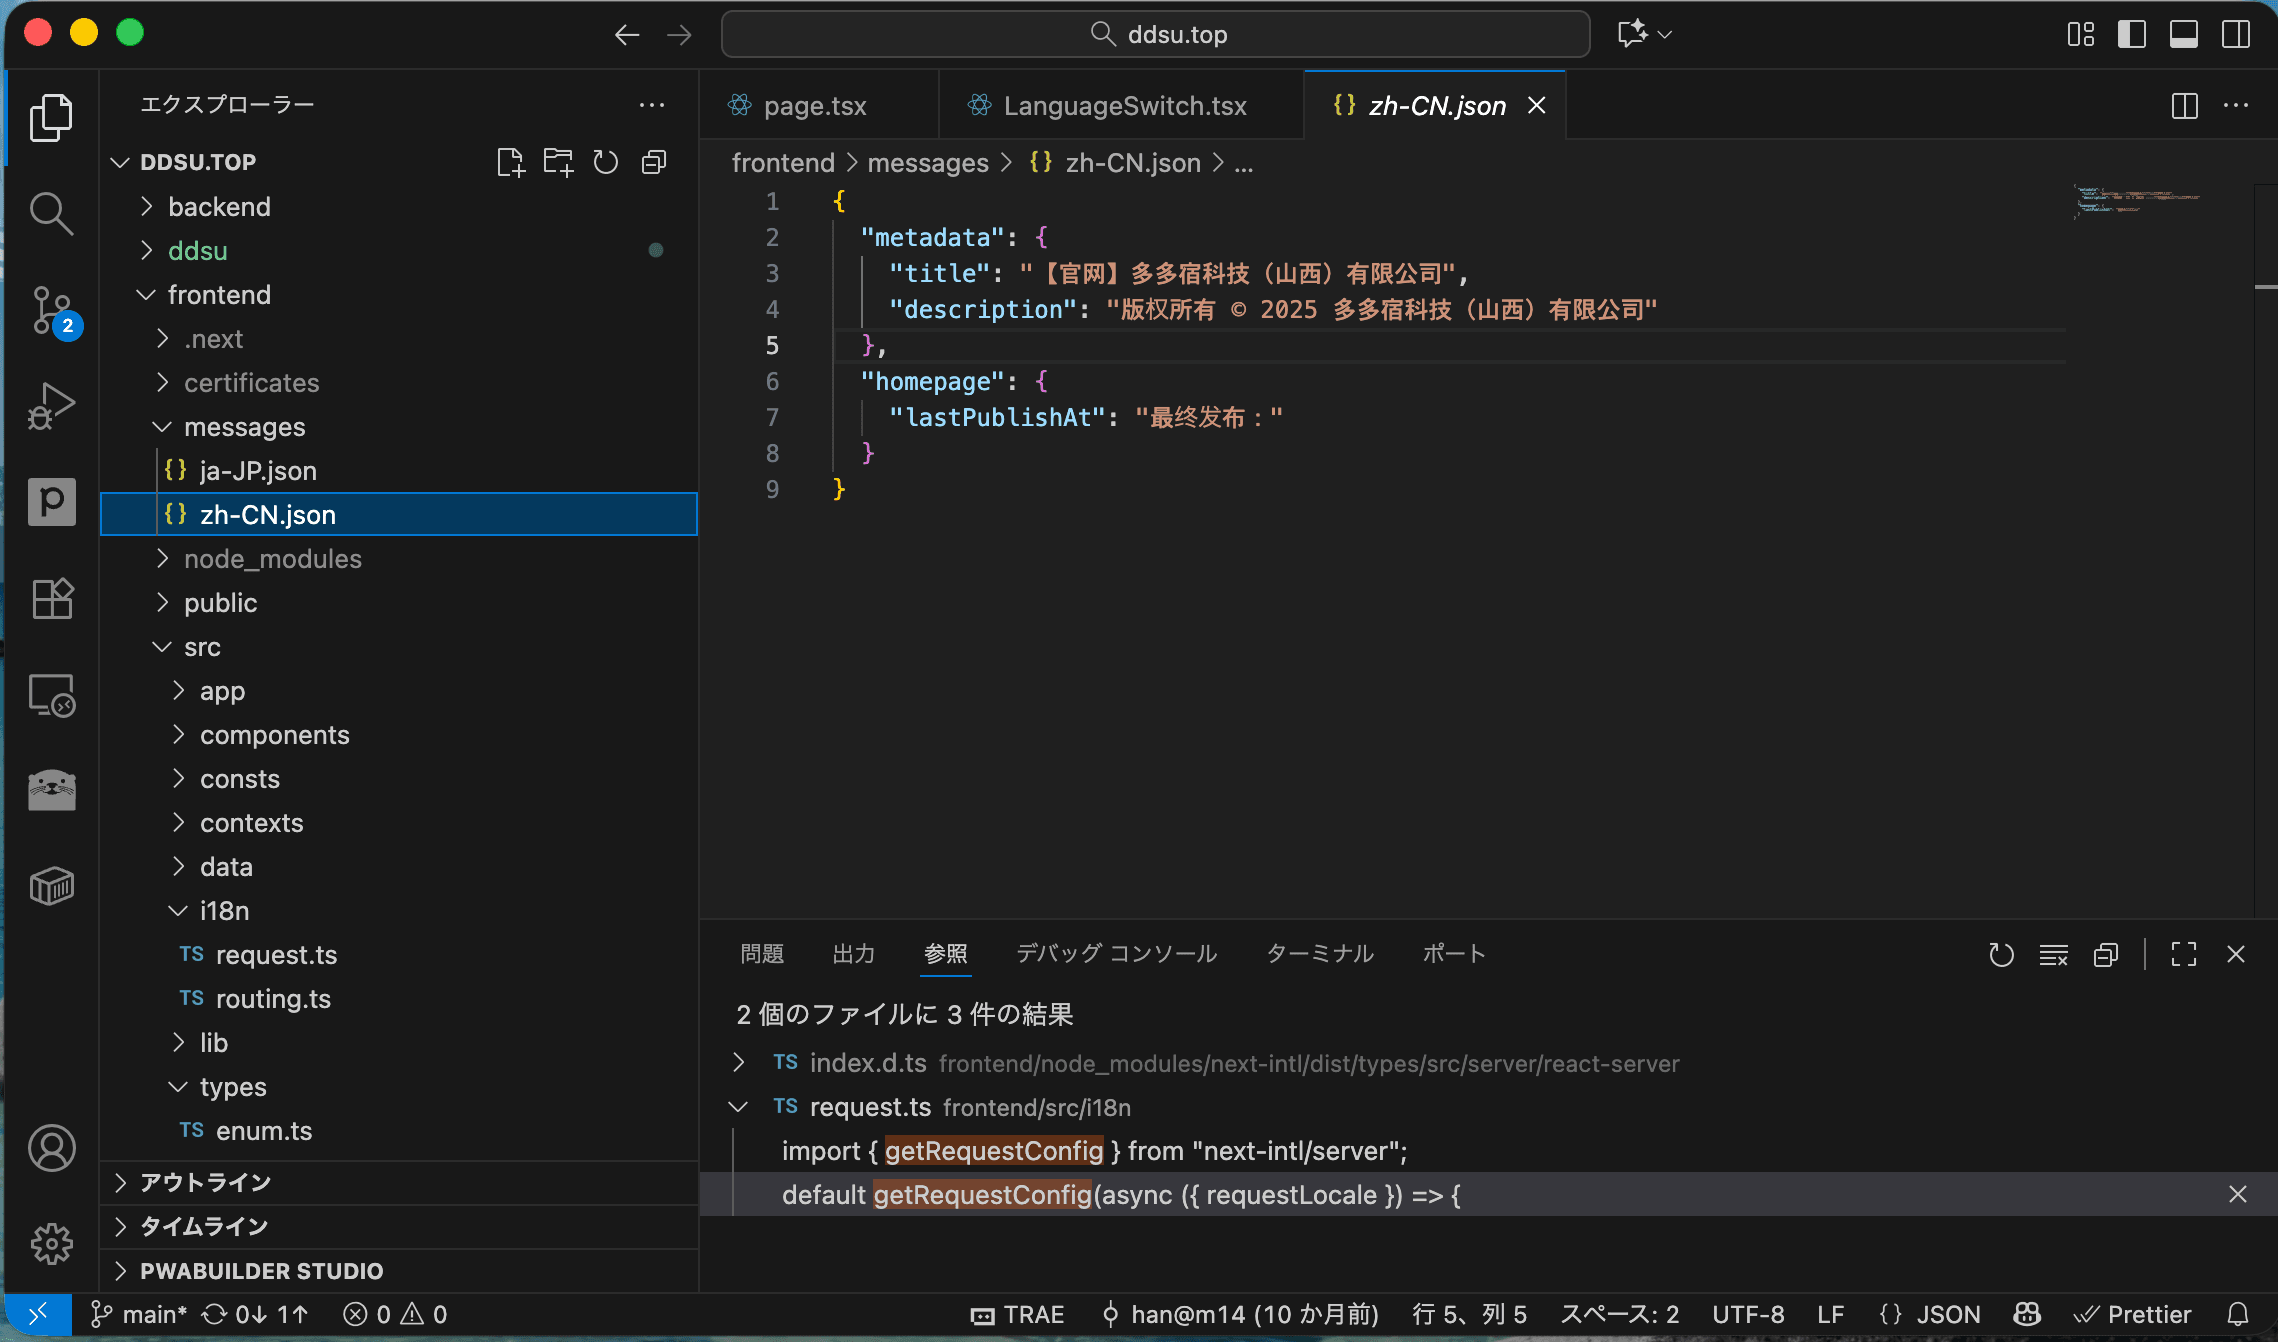2278x1342 pixels.
Task: Collapse the messages folder
Action: pos(245,427)
